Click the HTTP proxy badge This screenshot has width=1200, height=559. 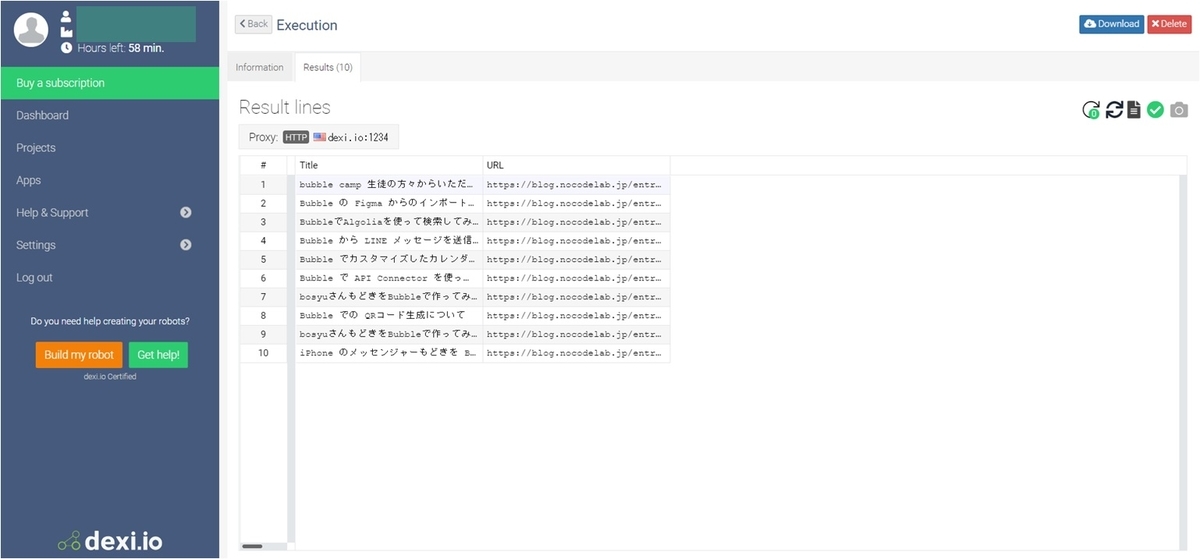[x=296, y=137]
